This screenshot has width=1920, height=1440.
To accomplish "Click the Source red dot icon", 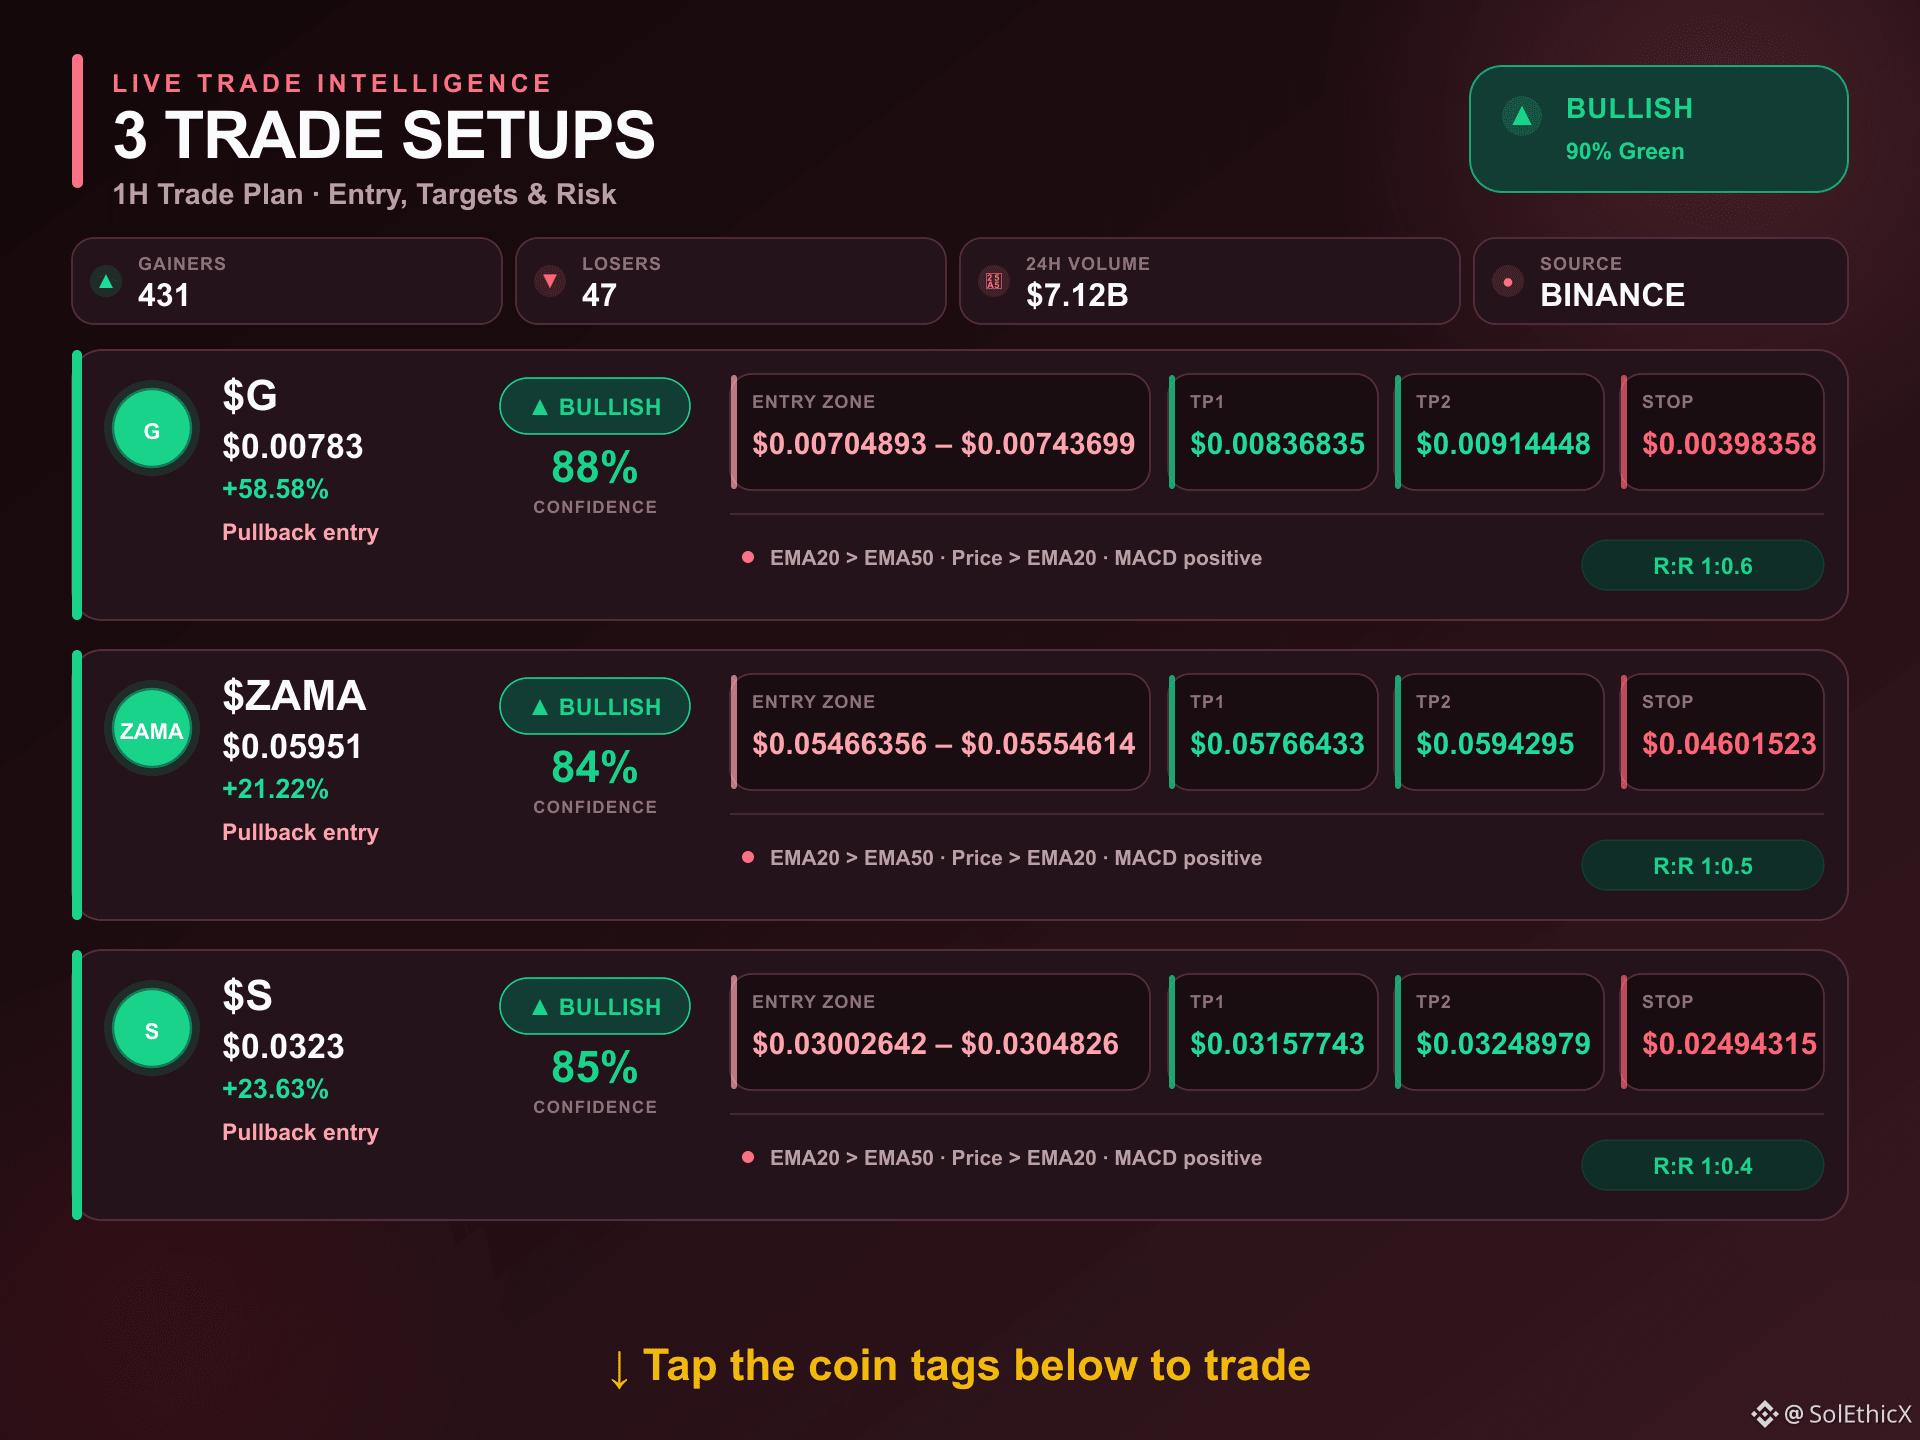I will pyautogui.click(x=1507, y=281).
